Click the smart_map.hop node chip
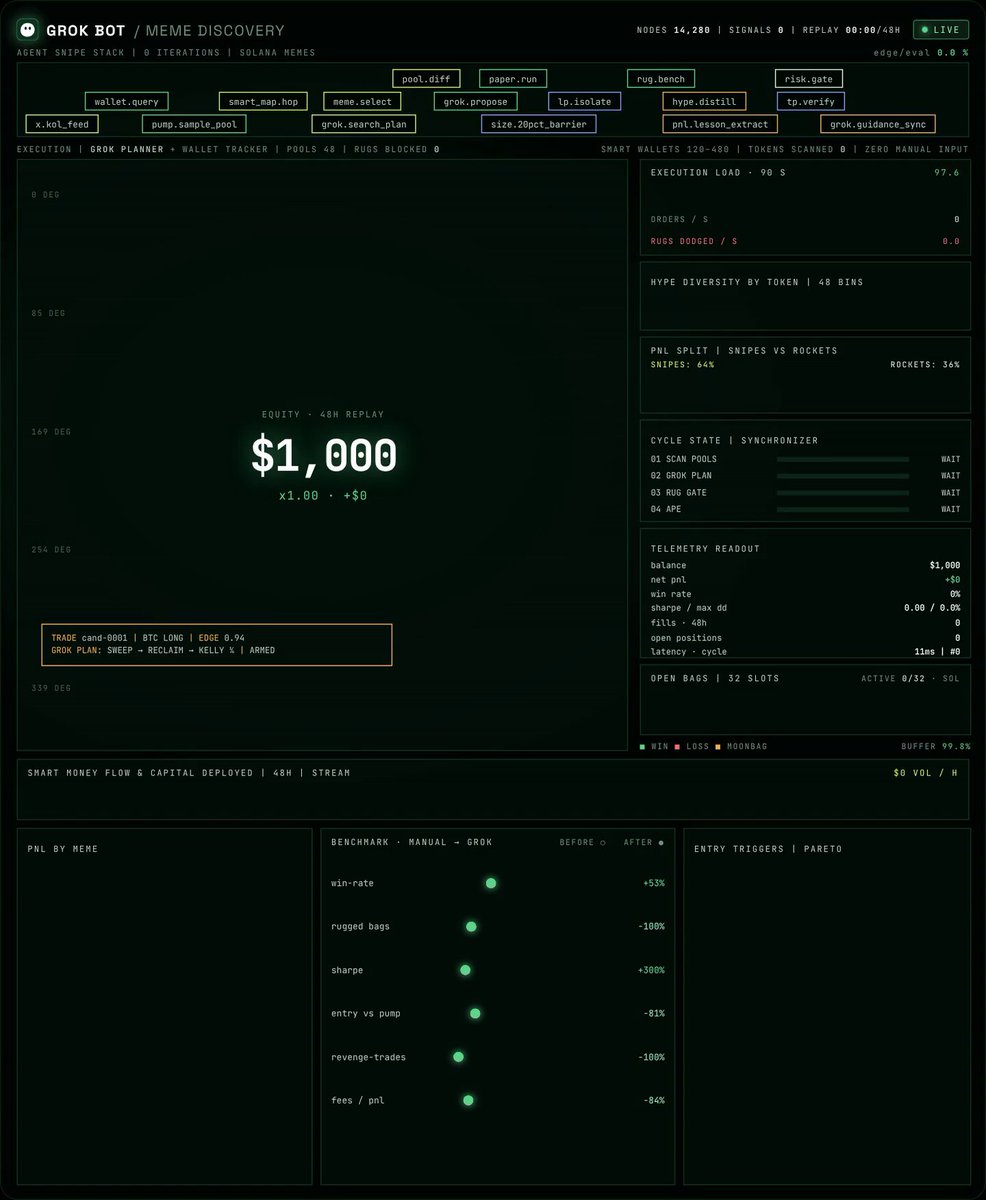The height and width of the screenshot is (1200, 986). 263,101
